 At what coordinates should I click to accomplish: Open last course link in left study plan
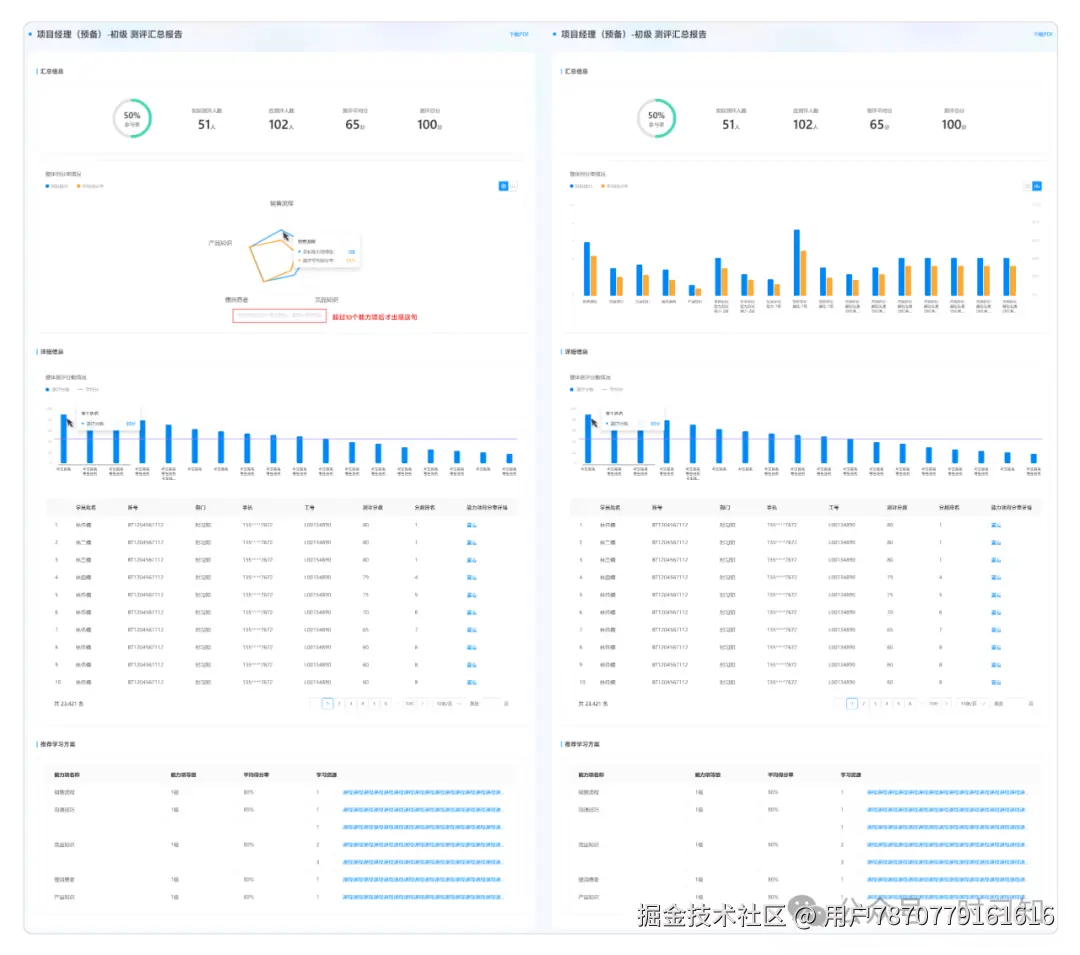pyautogui.click(x=423, y=897)
